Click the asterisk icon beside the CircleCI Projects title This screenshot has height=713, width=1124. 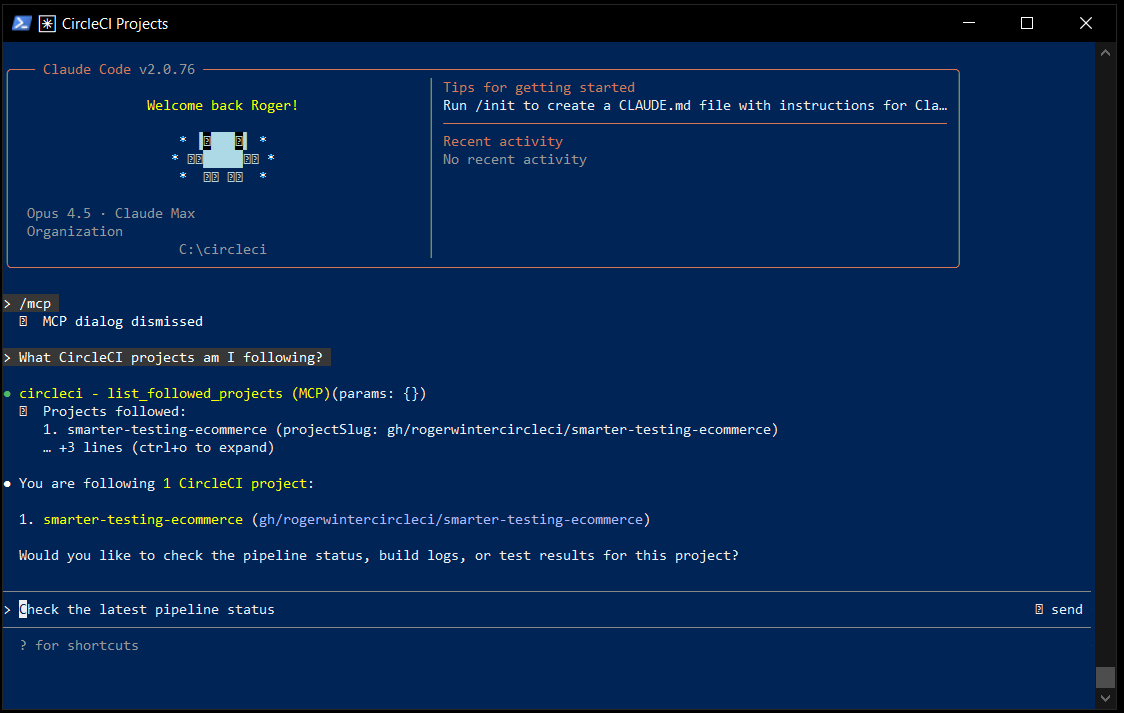click(47, 24)
